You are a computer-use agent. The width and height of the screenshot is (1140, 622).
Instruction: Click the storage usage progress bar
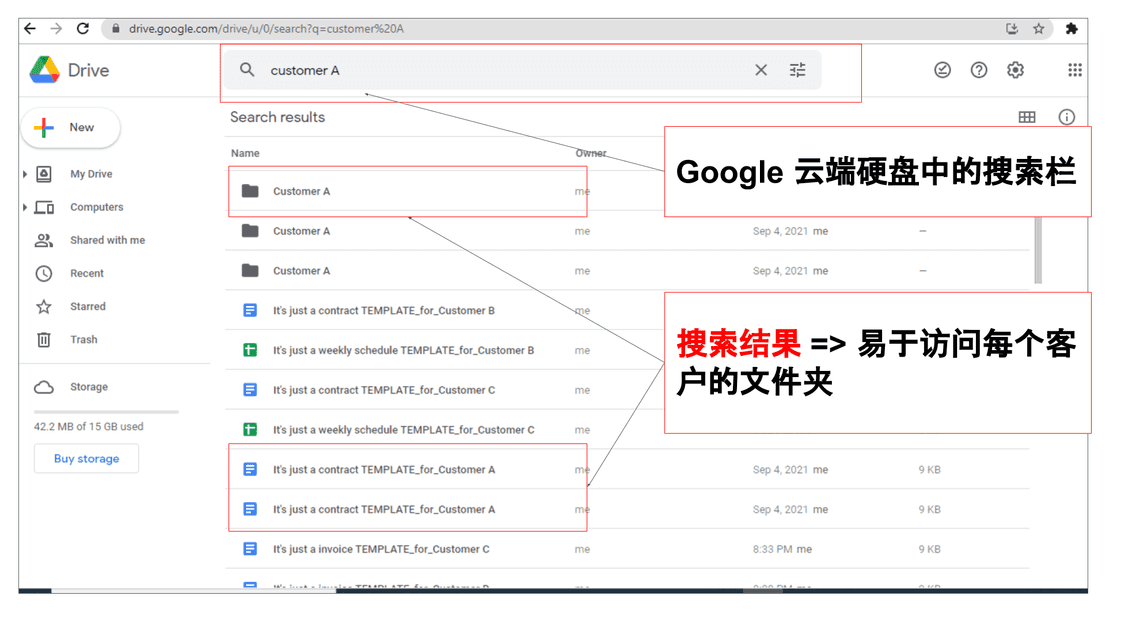[106, 412]
